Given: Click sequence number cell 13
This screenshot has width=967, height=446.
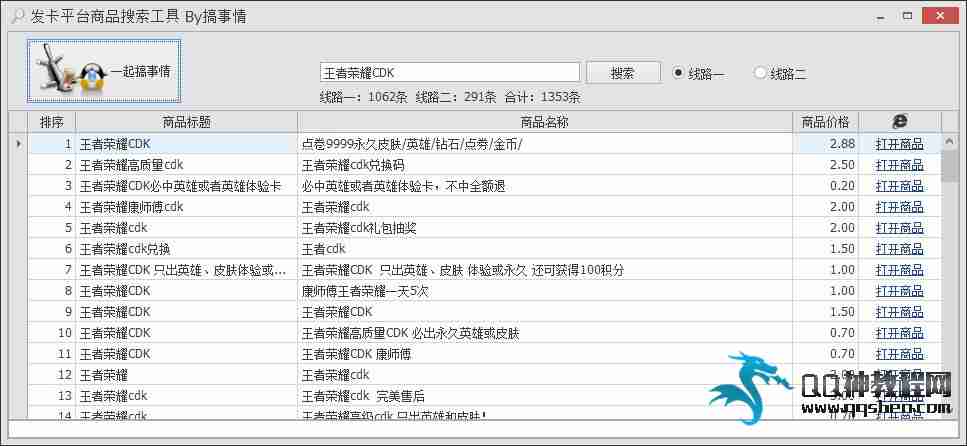Looking at the screenshot, I should pos(52,396).
